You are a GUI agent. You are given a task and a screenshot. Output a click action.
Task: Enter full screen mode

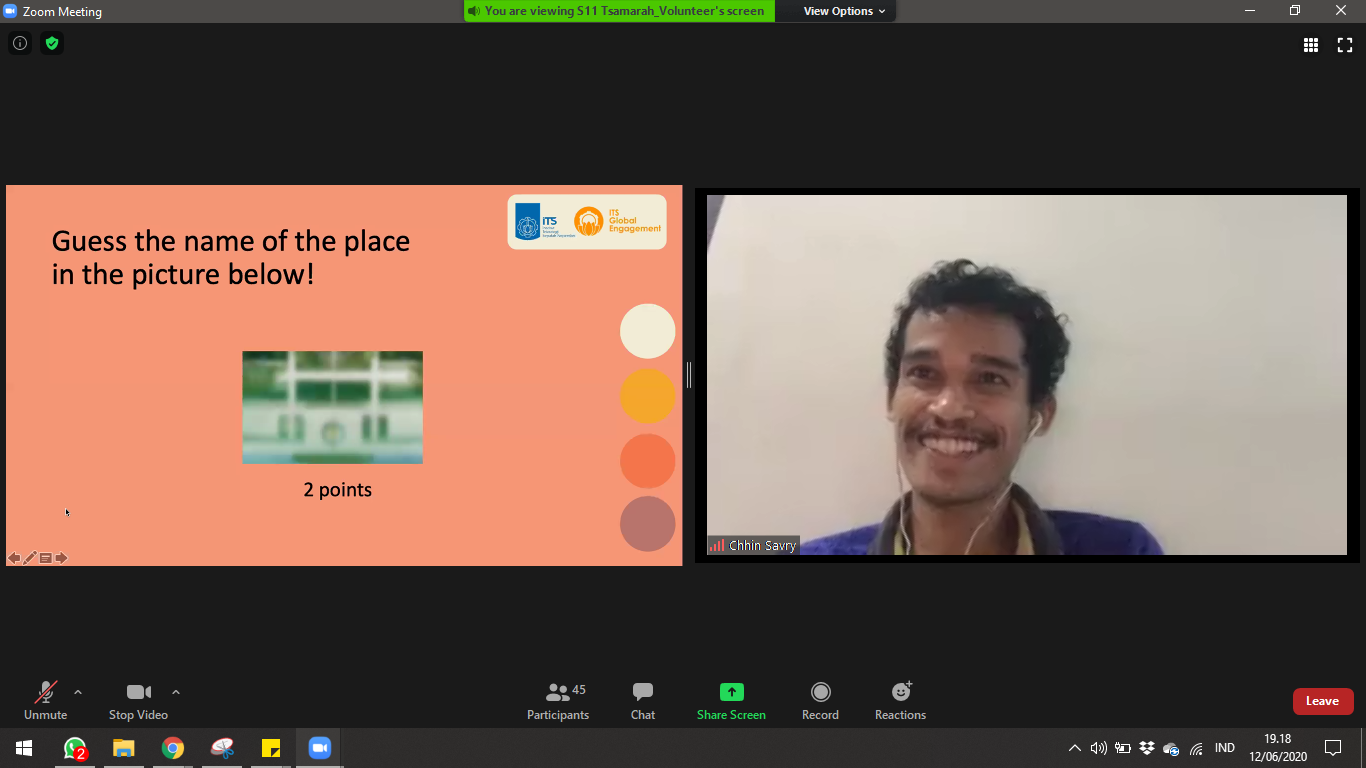pyautogui.click(x=1345, y=44)
